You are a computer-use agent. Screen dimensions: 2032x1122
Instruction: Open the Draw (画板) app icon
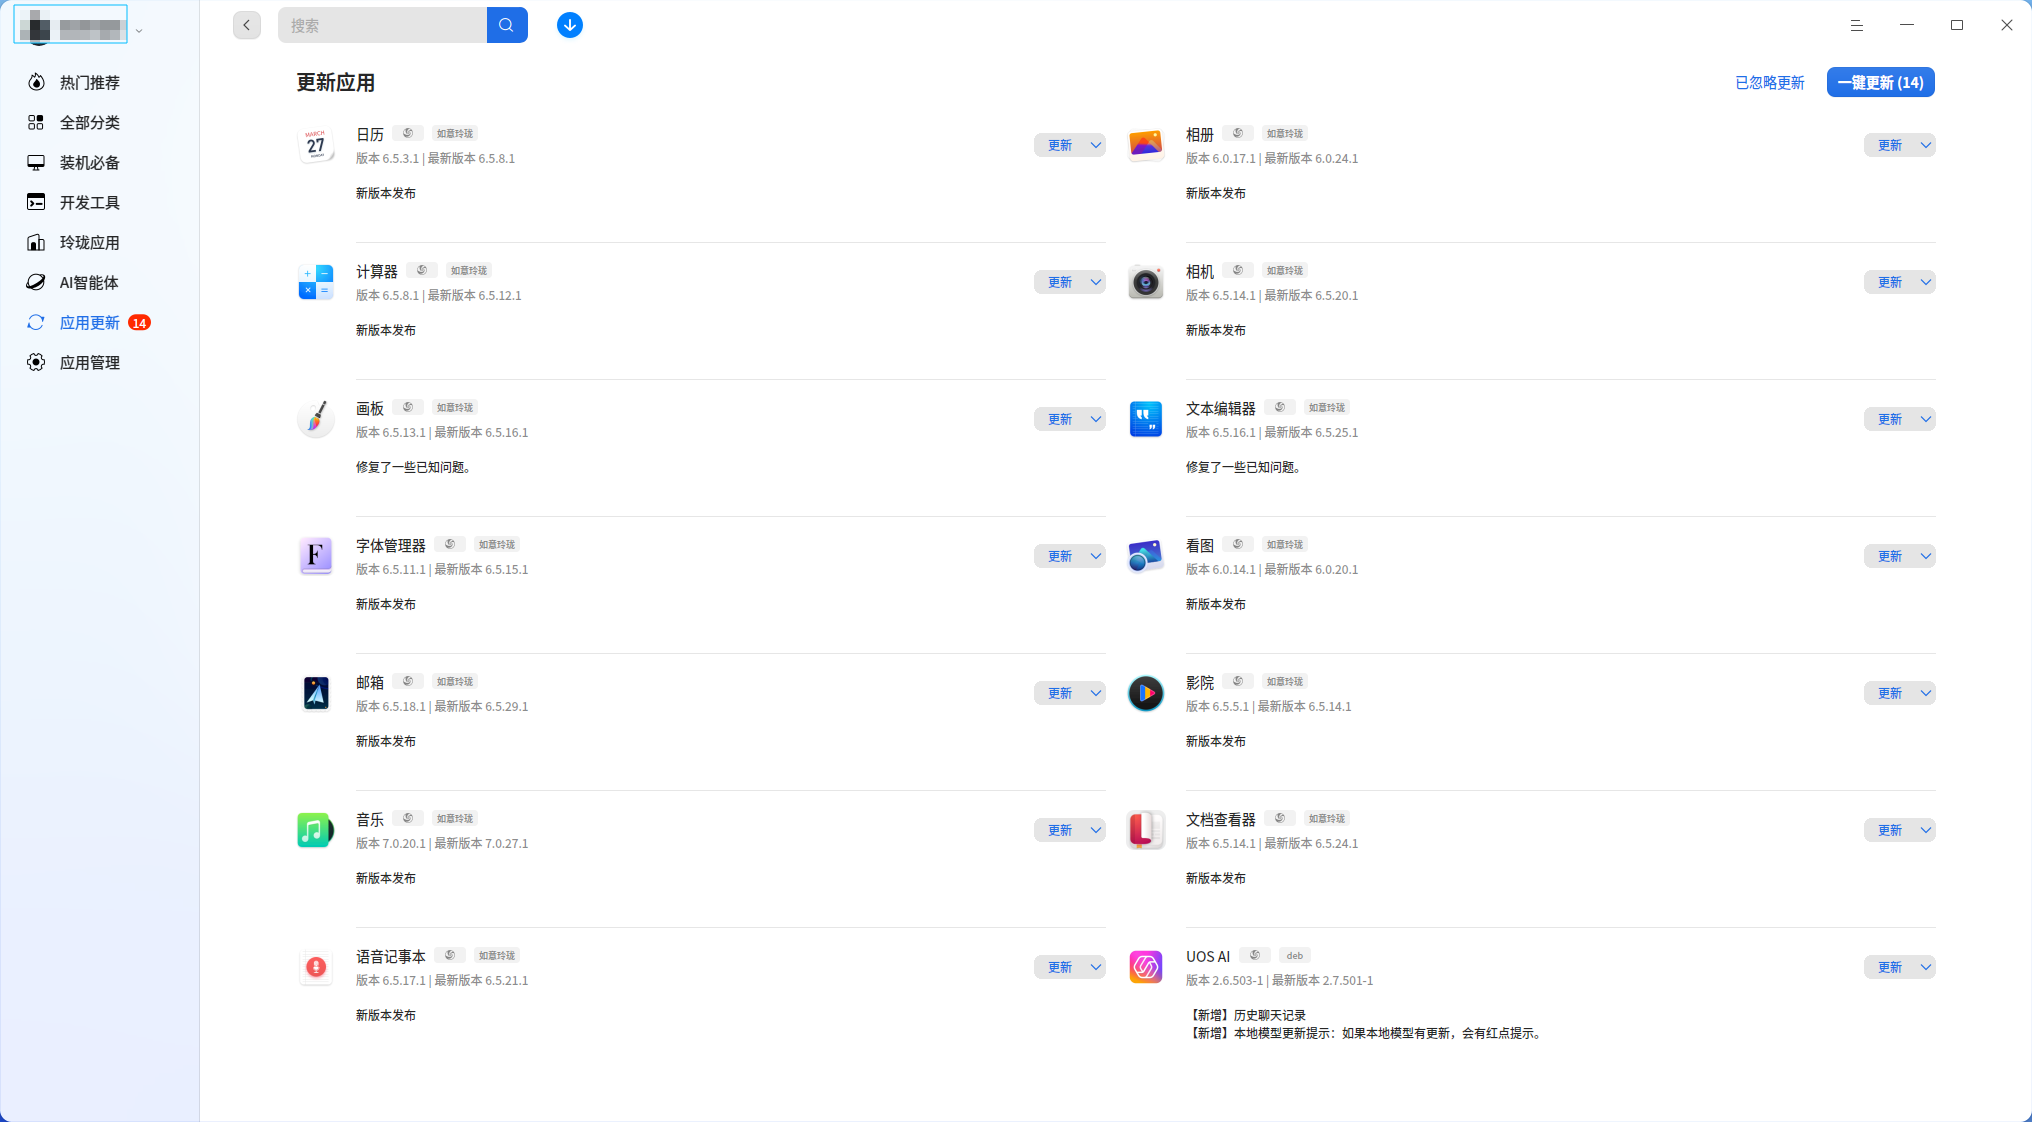pos(316,419)
